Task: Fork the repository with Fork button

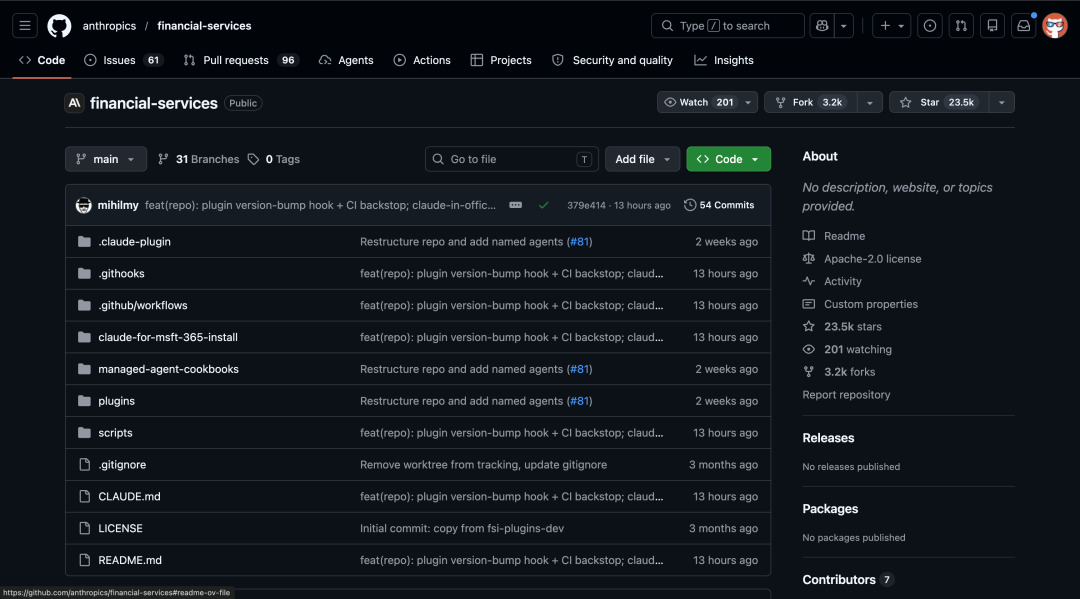Action: 811,102
